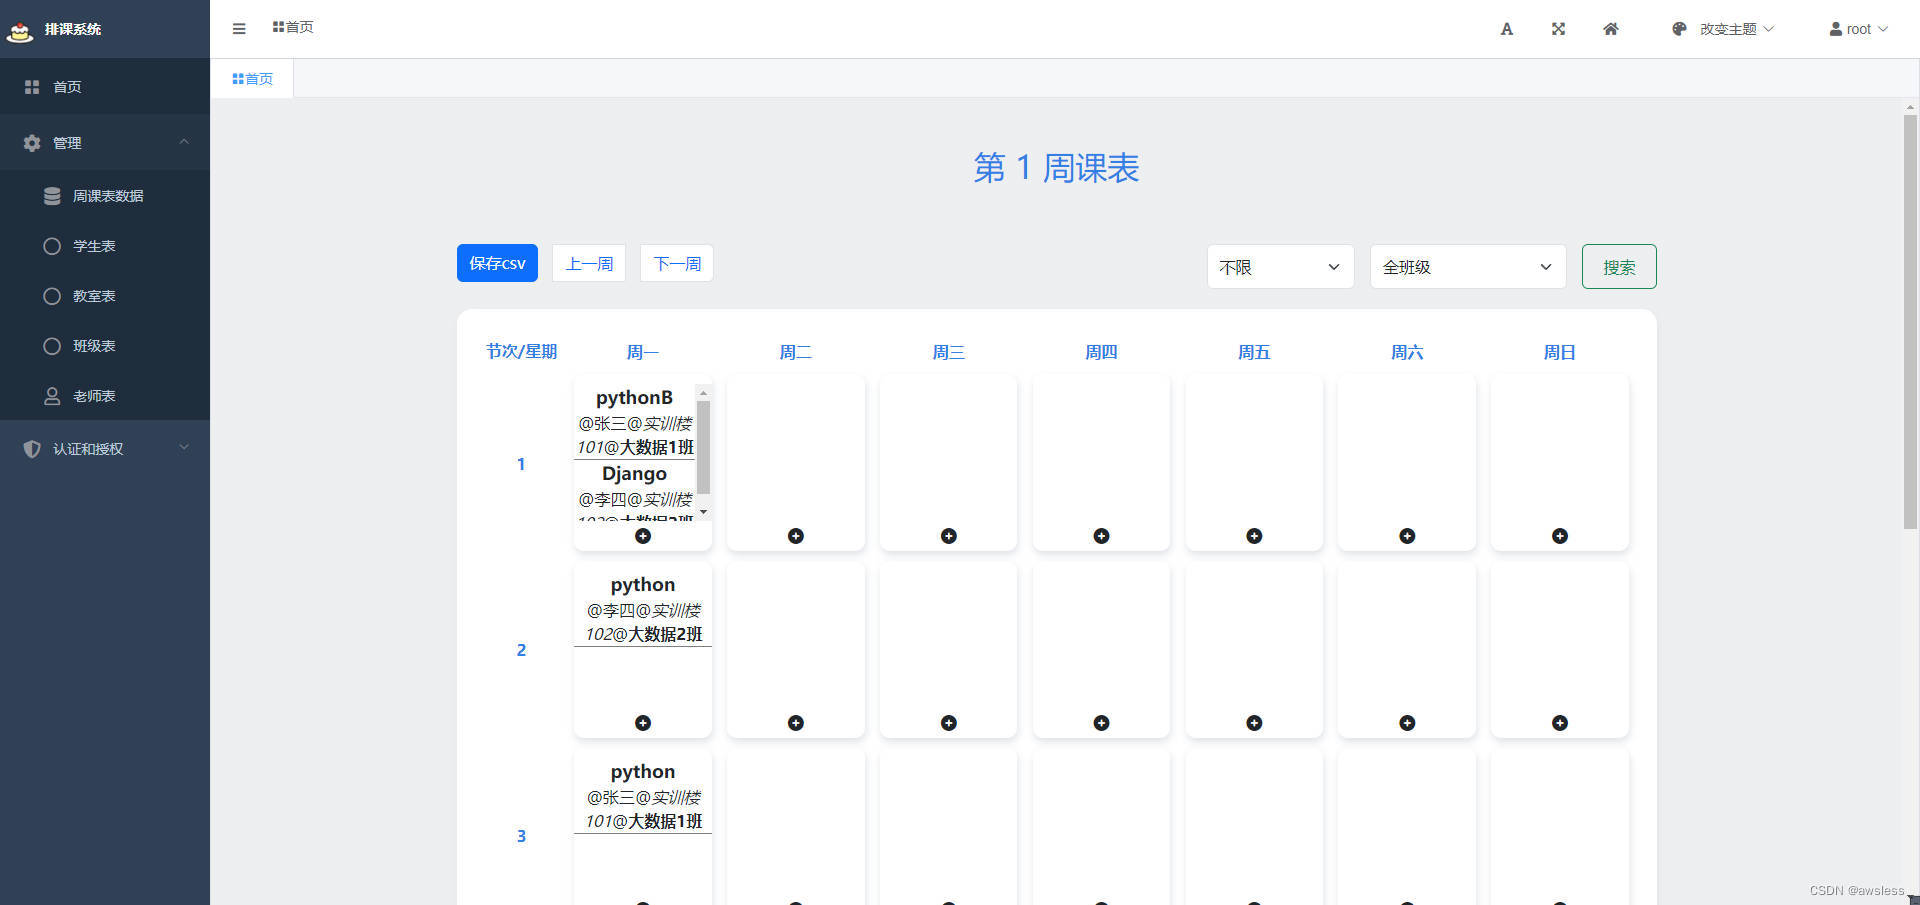Add course for period 1 周日
Screen dimensions: 1920x905
coord(1560,536)
